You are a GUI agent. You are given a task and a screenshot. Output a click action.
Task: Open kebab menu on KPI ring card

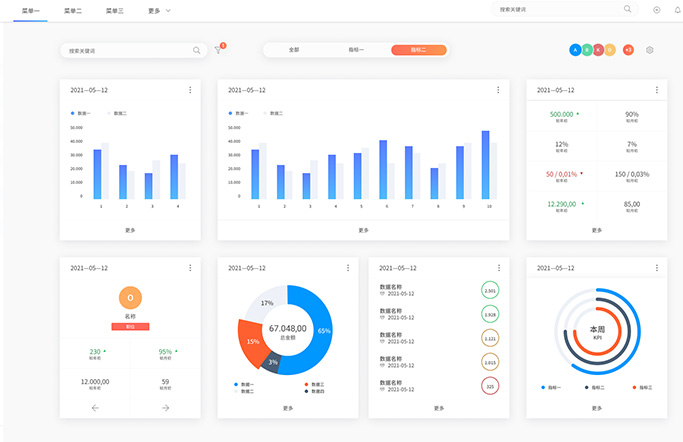click(x=657, y=268)
